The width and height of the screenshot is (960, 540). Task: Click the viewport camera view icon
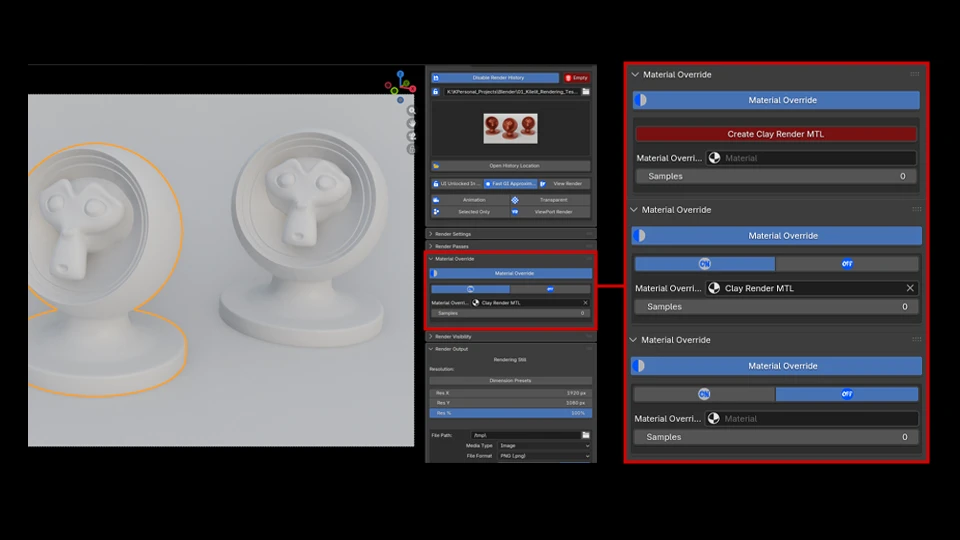pyautogui.click(x=411, y=137)
